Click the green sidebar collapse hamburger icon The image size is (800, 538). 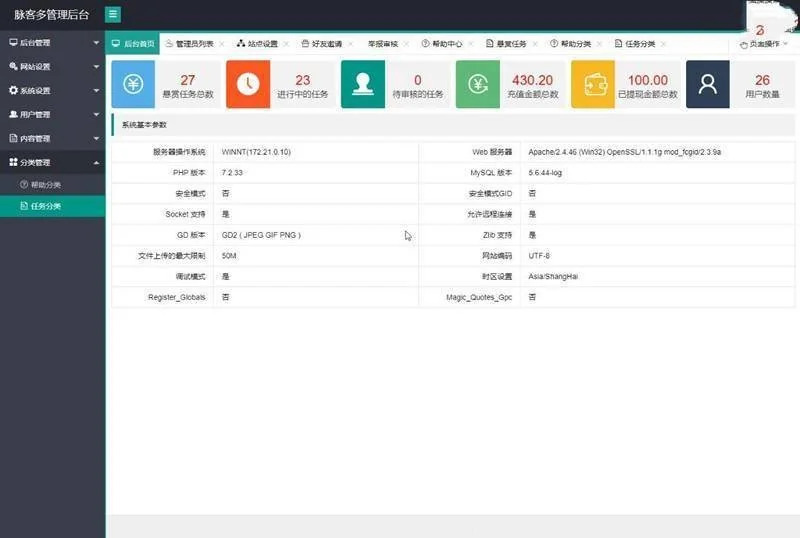tap(113, 14)
